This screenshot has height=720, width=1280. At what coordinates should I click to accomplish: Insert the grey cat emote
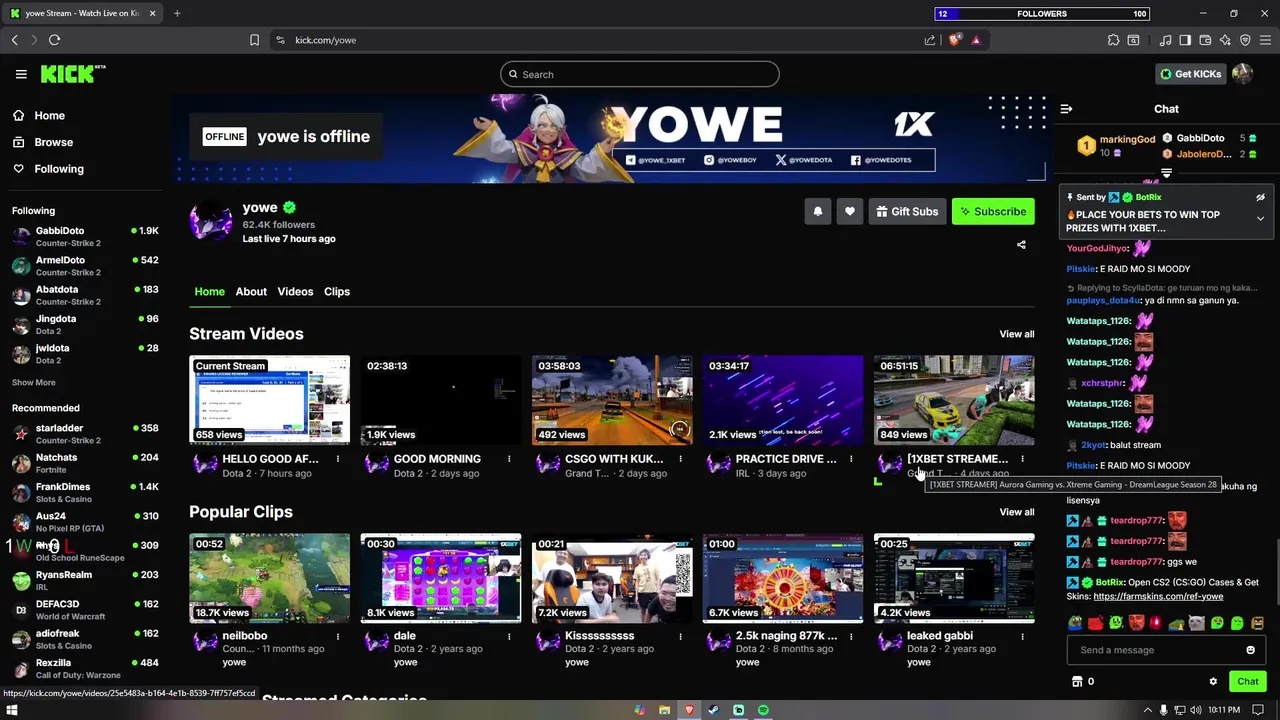pyautogui.click(x=1196, y=623)
